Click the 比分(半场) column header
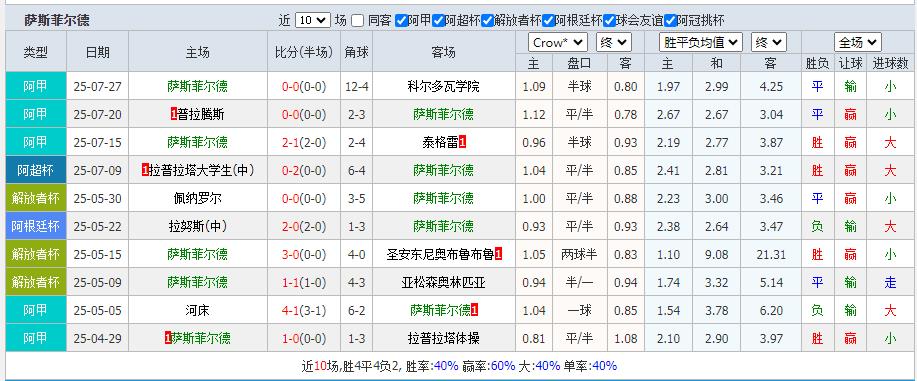 [304, 52]
